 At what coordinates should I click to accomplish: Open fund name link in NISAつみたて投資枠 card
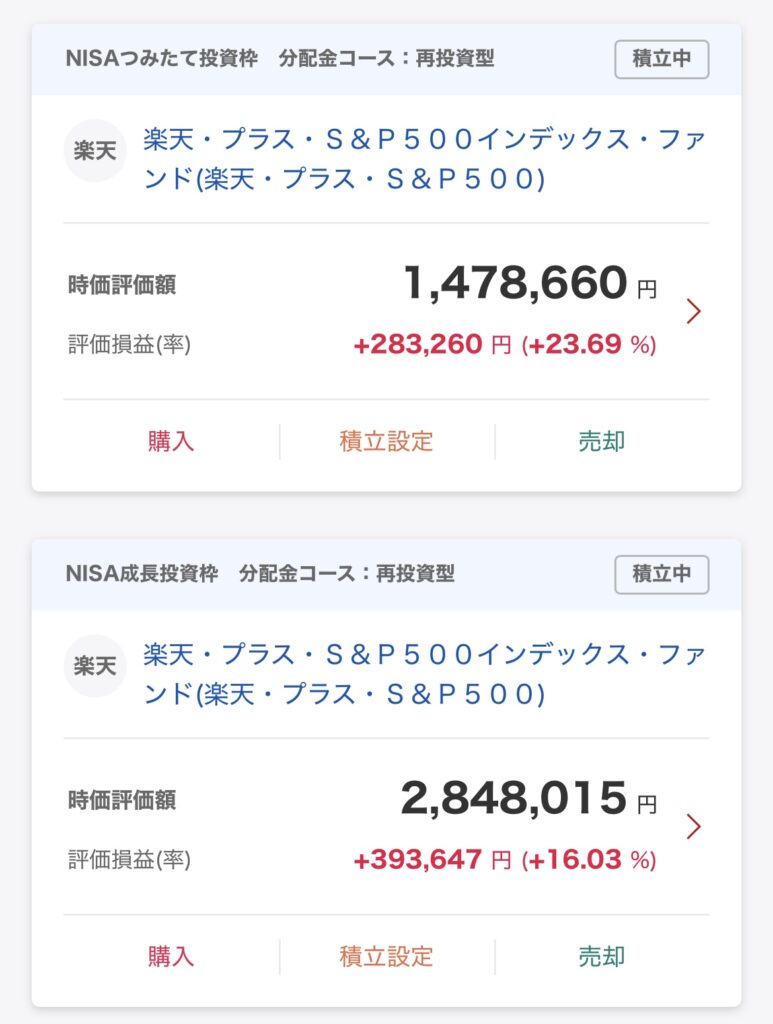click(x=424, y=158)
